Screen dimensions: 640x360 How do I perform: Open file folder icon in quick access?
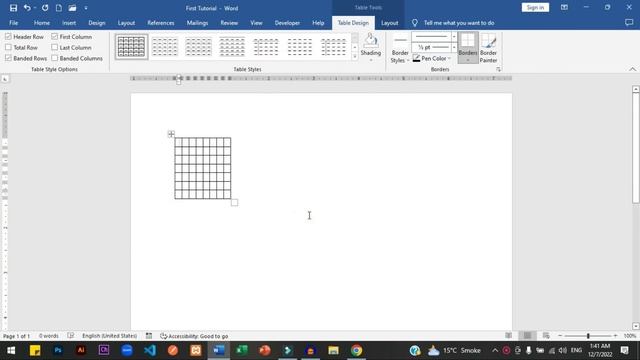72,8
